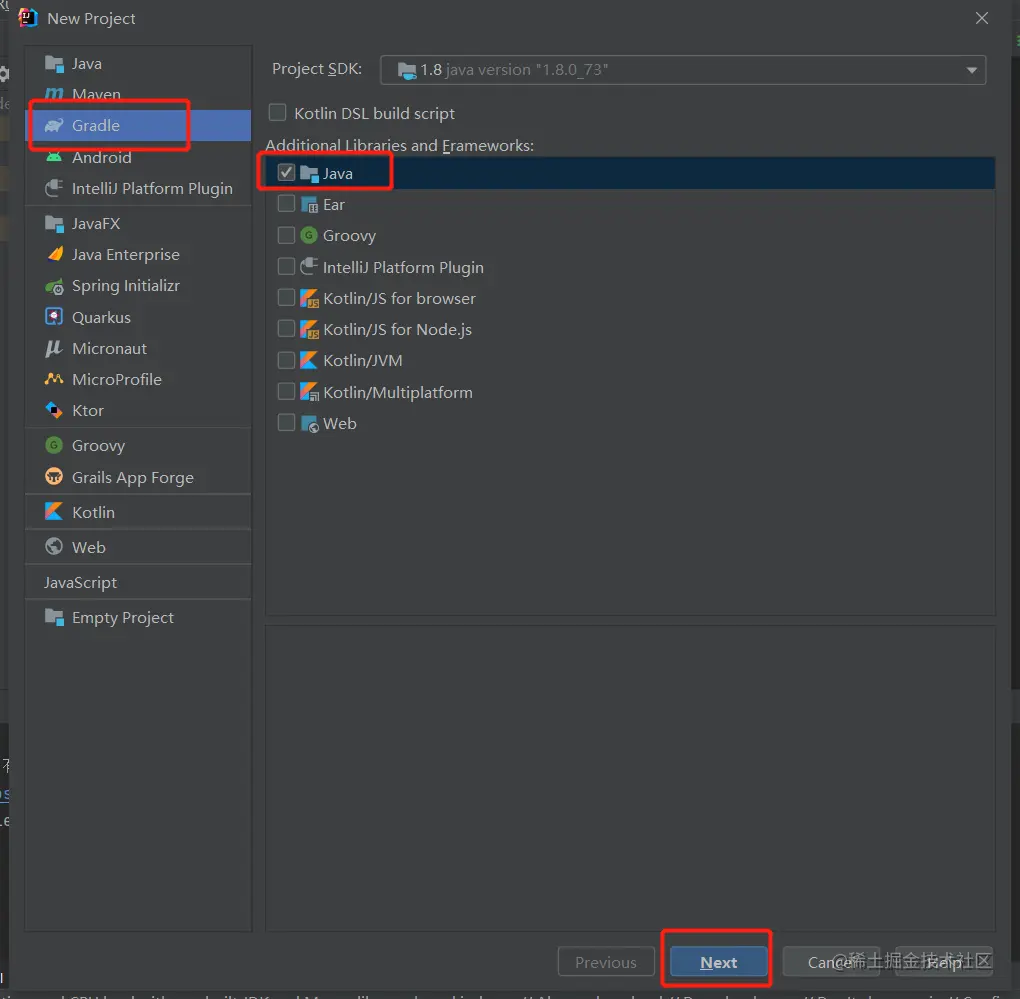
Task: Click the IntelliJ Platform Plugin framework label
Action: coord(403,267)
